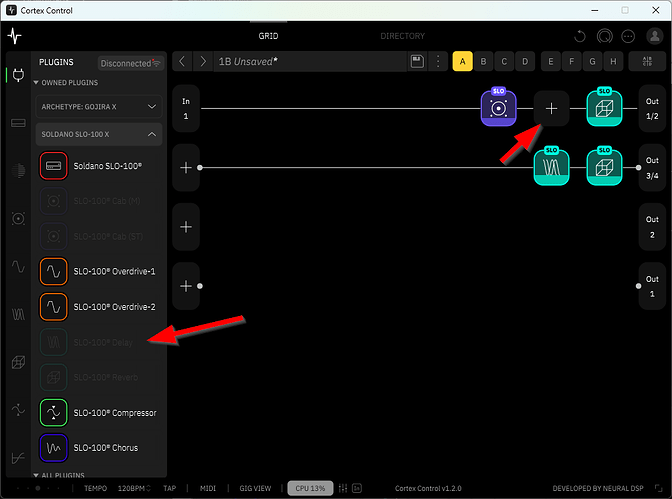The height and width of the screenshot is (499, 672).
Task: Click the CPU 13% meter
Action: coord(310,488)
